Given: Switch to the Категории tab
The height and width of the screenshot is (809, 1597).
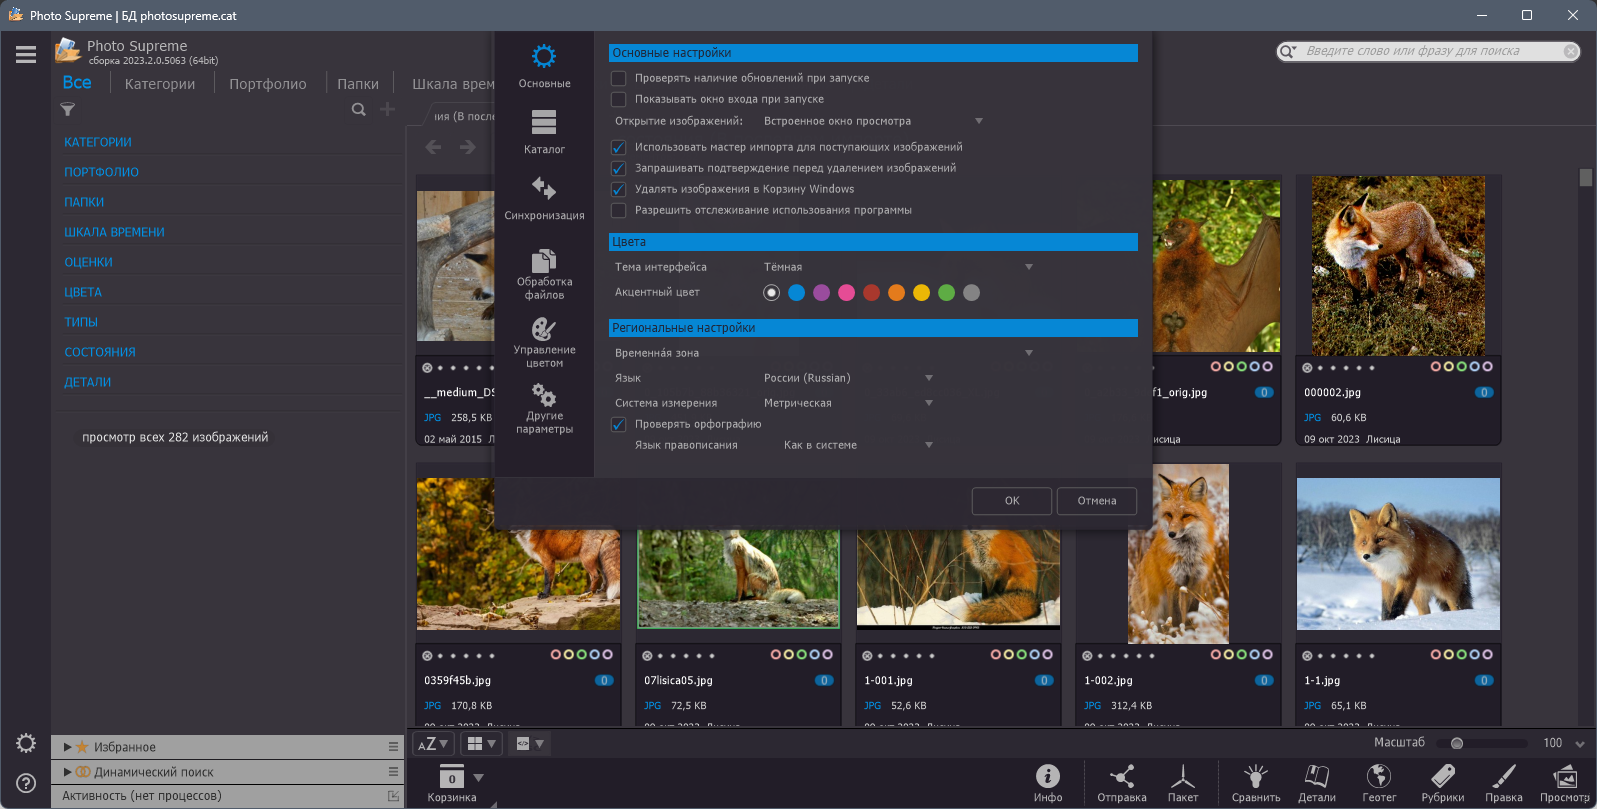Looking at the screenshot, I should pos(160,84).
